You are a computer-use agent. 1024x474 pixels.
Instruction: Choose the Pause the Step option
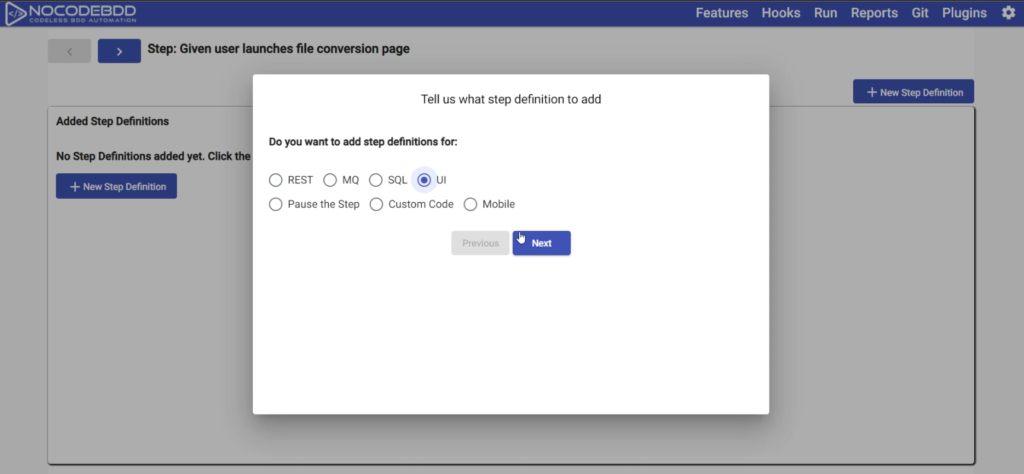click(x=276, y=204)
